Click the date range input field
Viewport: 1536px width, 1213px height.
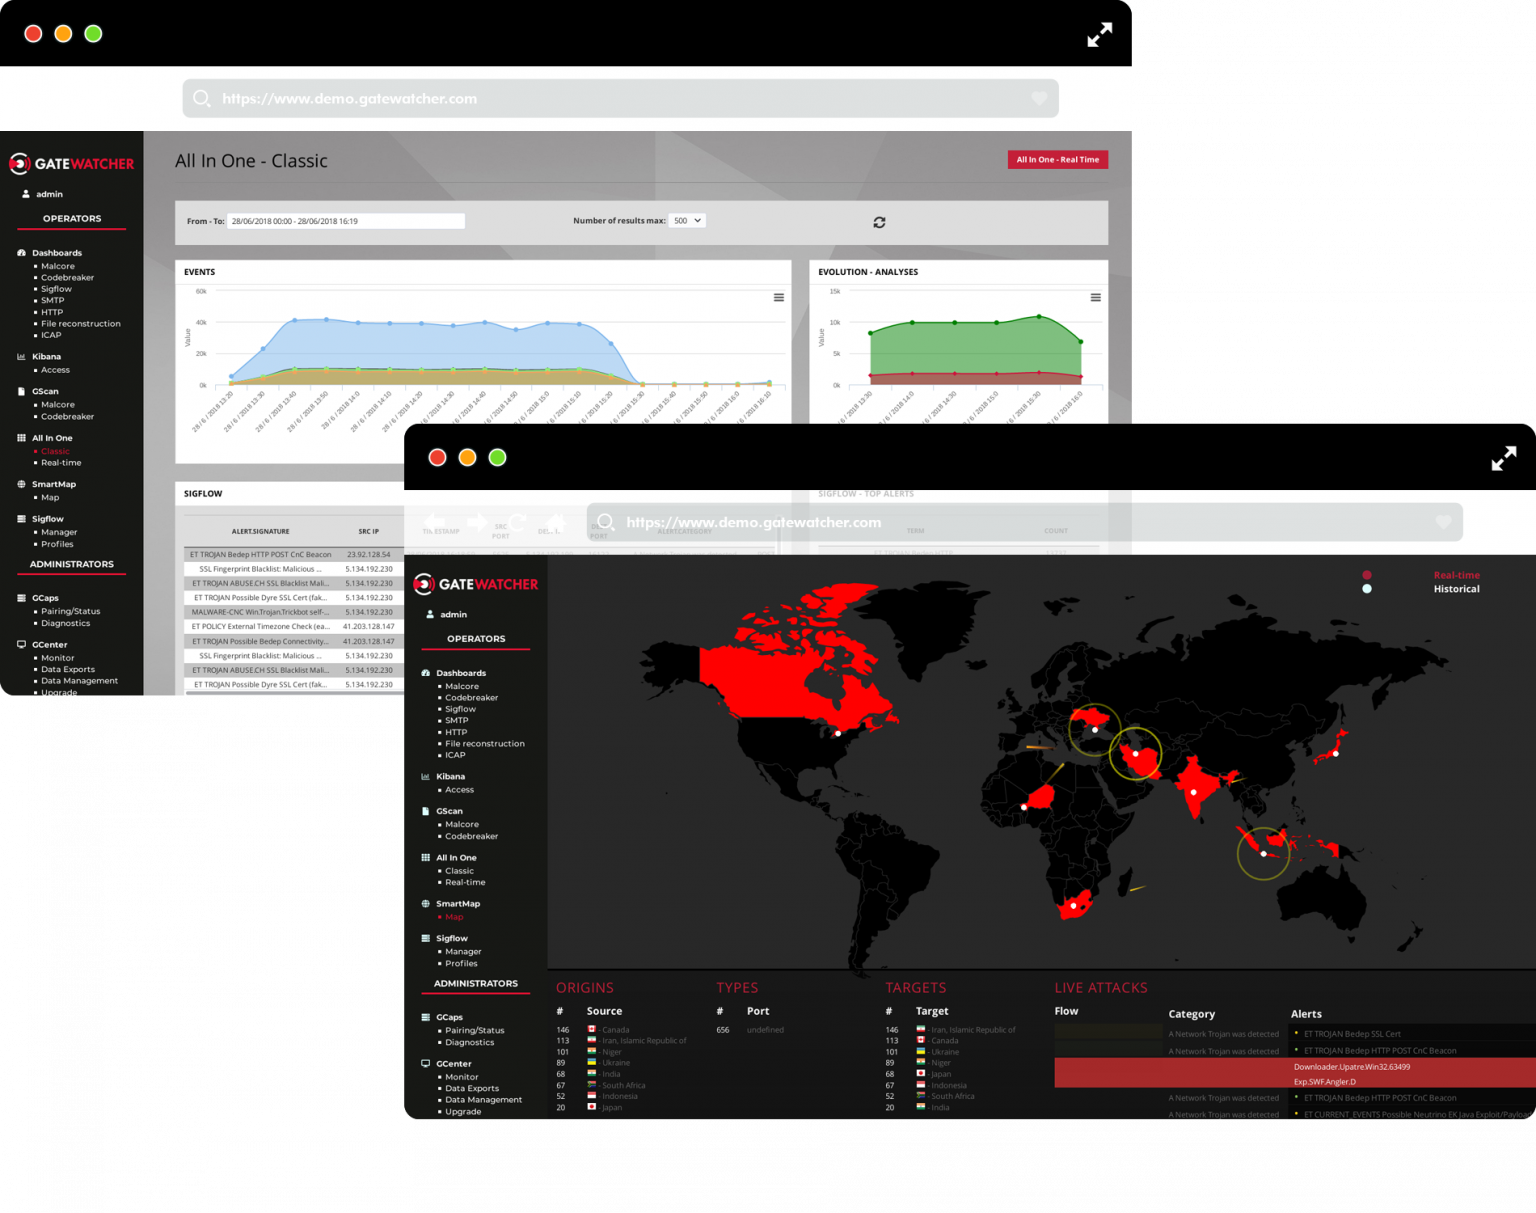(345, 221)
